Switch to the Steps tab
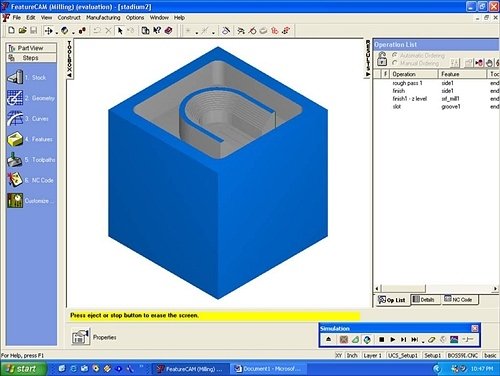The height and width of the screenshot is (376, 500). [x=31, y=58]
